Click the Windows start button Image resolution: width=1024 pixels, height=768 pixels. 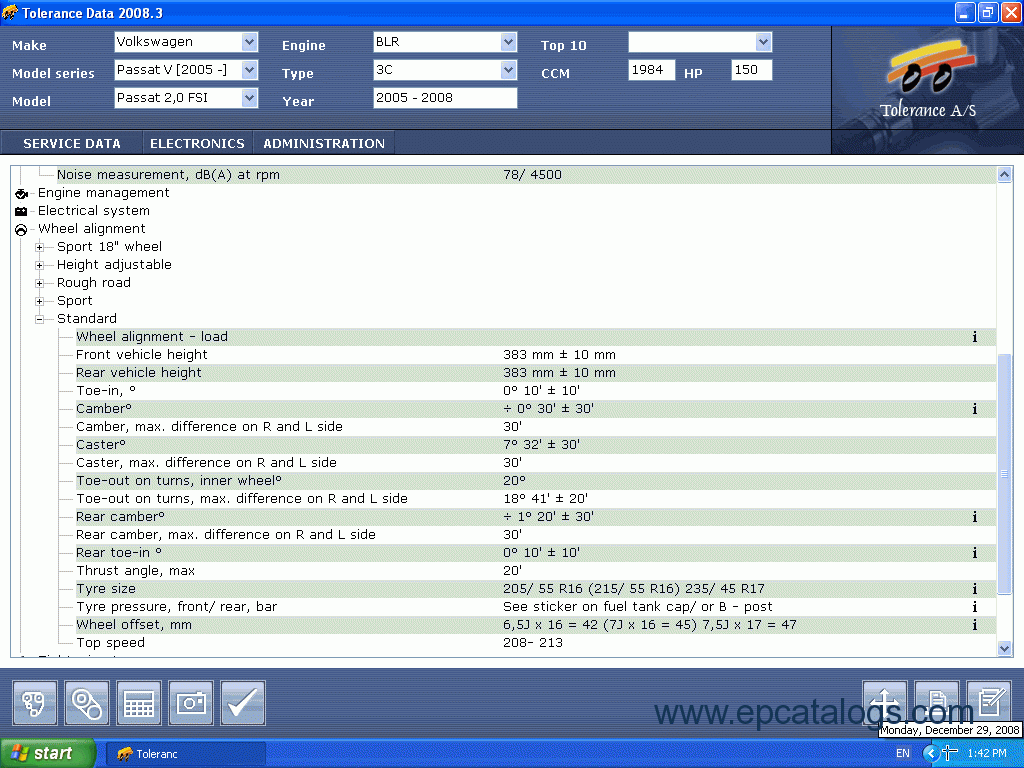(48, 754)
